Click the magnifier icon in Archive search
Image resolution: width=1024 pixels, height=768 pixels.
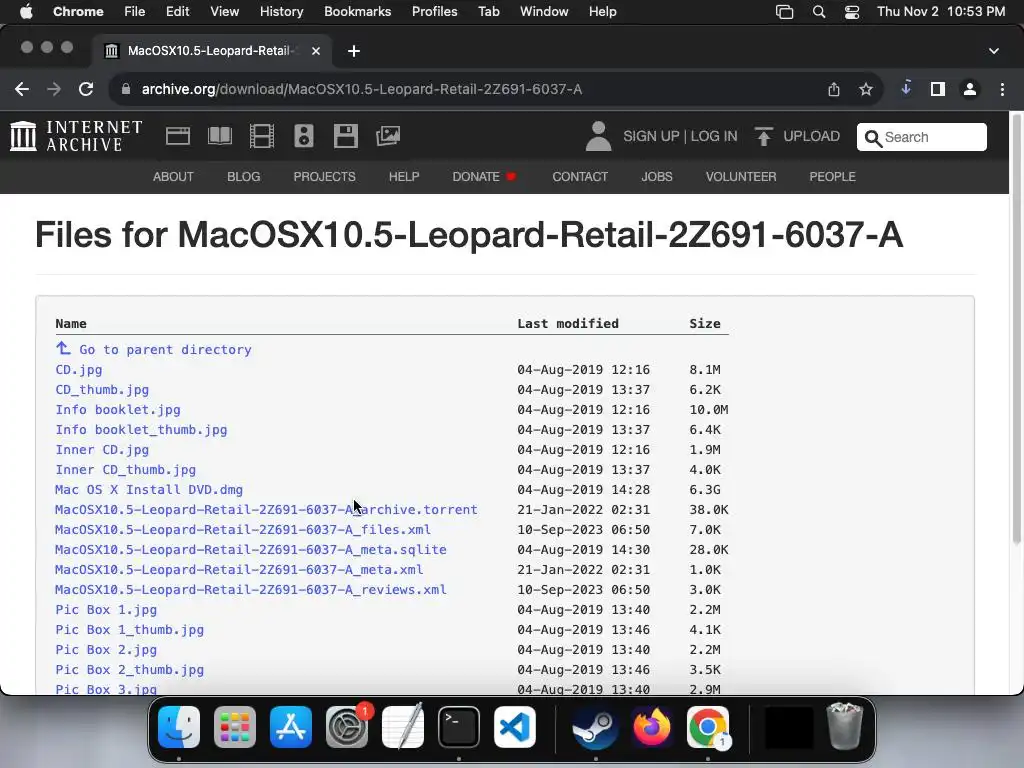872,138
